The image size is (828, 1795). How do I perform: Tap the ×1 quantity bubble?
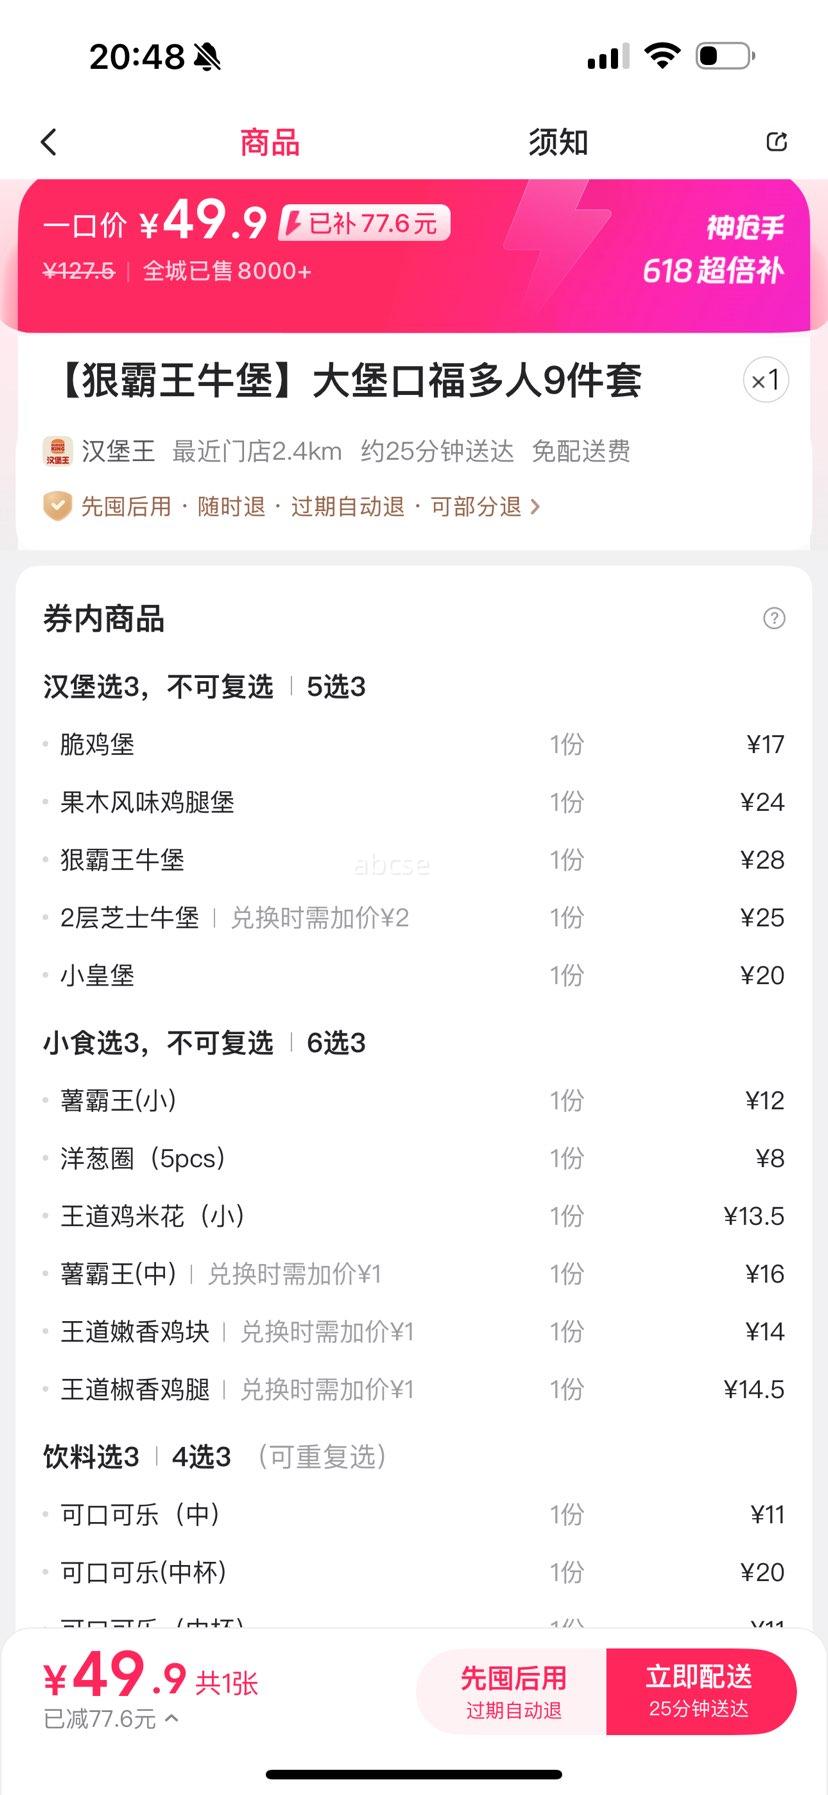[x=765, y=380]
